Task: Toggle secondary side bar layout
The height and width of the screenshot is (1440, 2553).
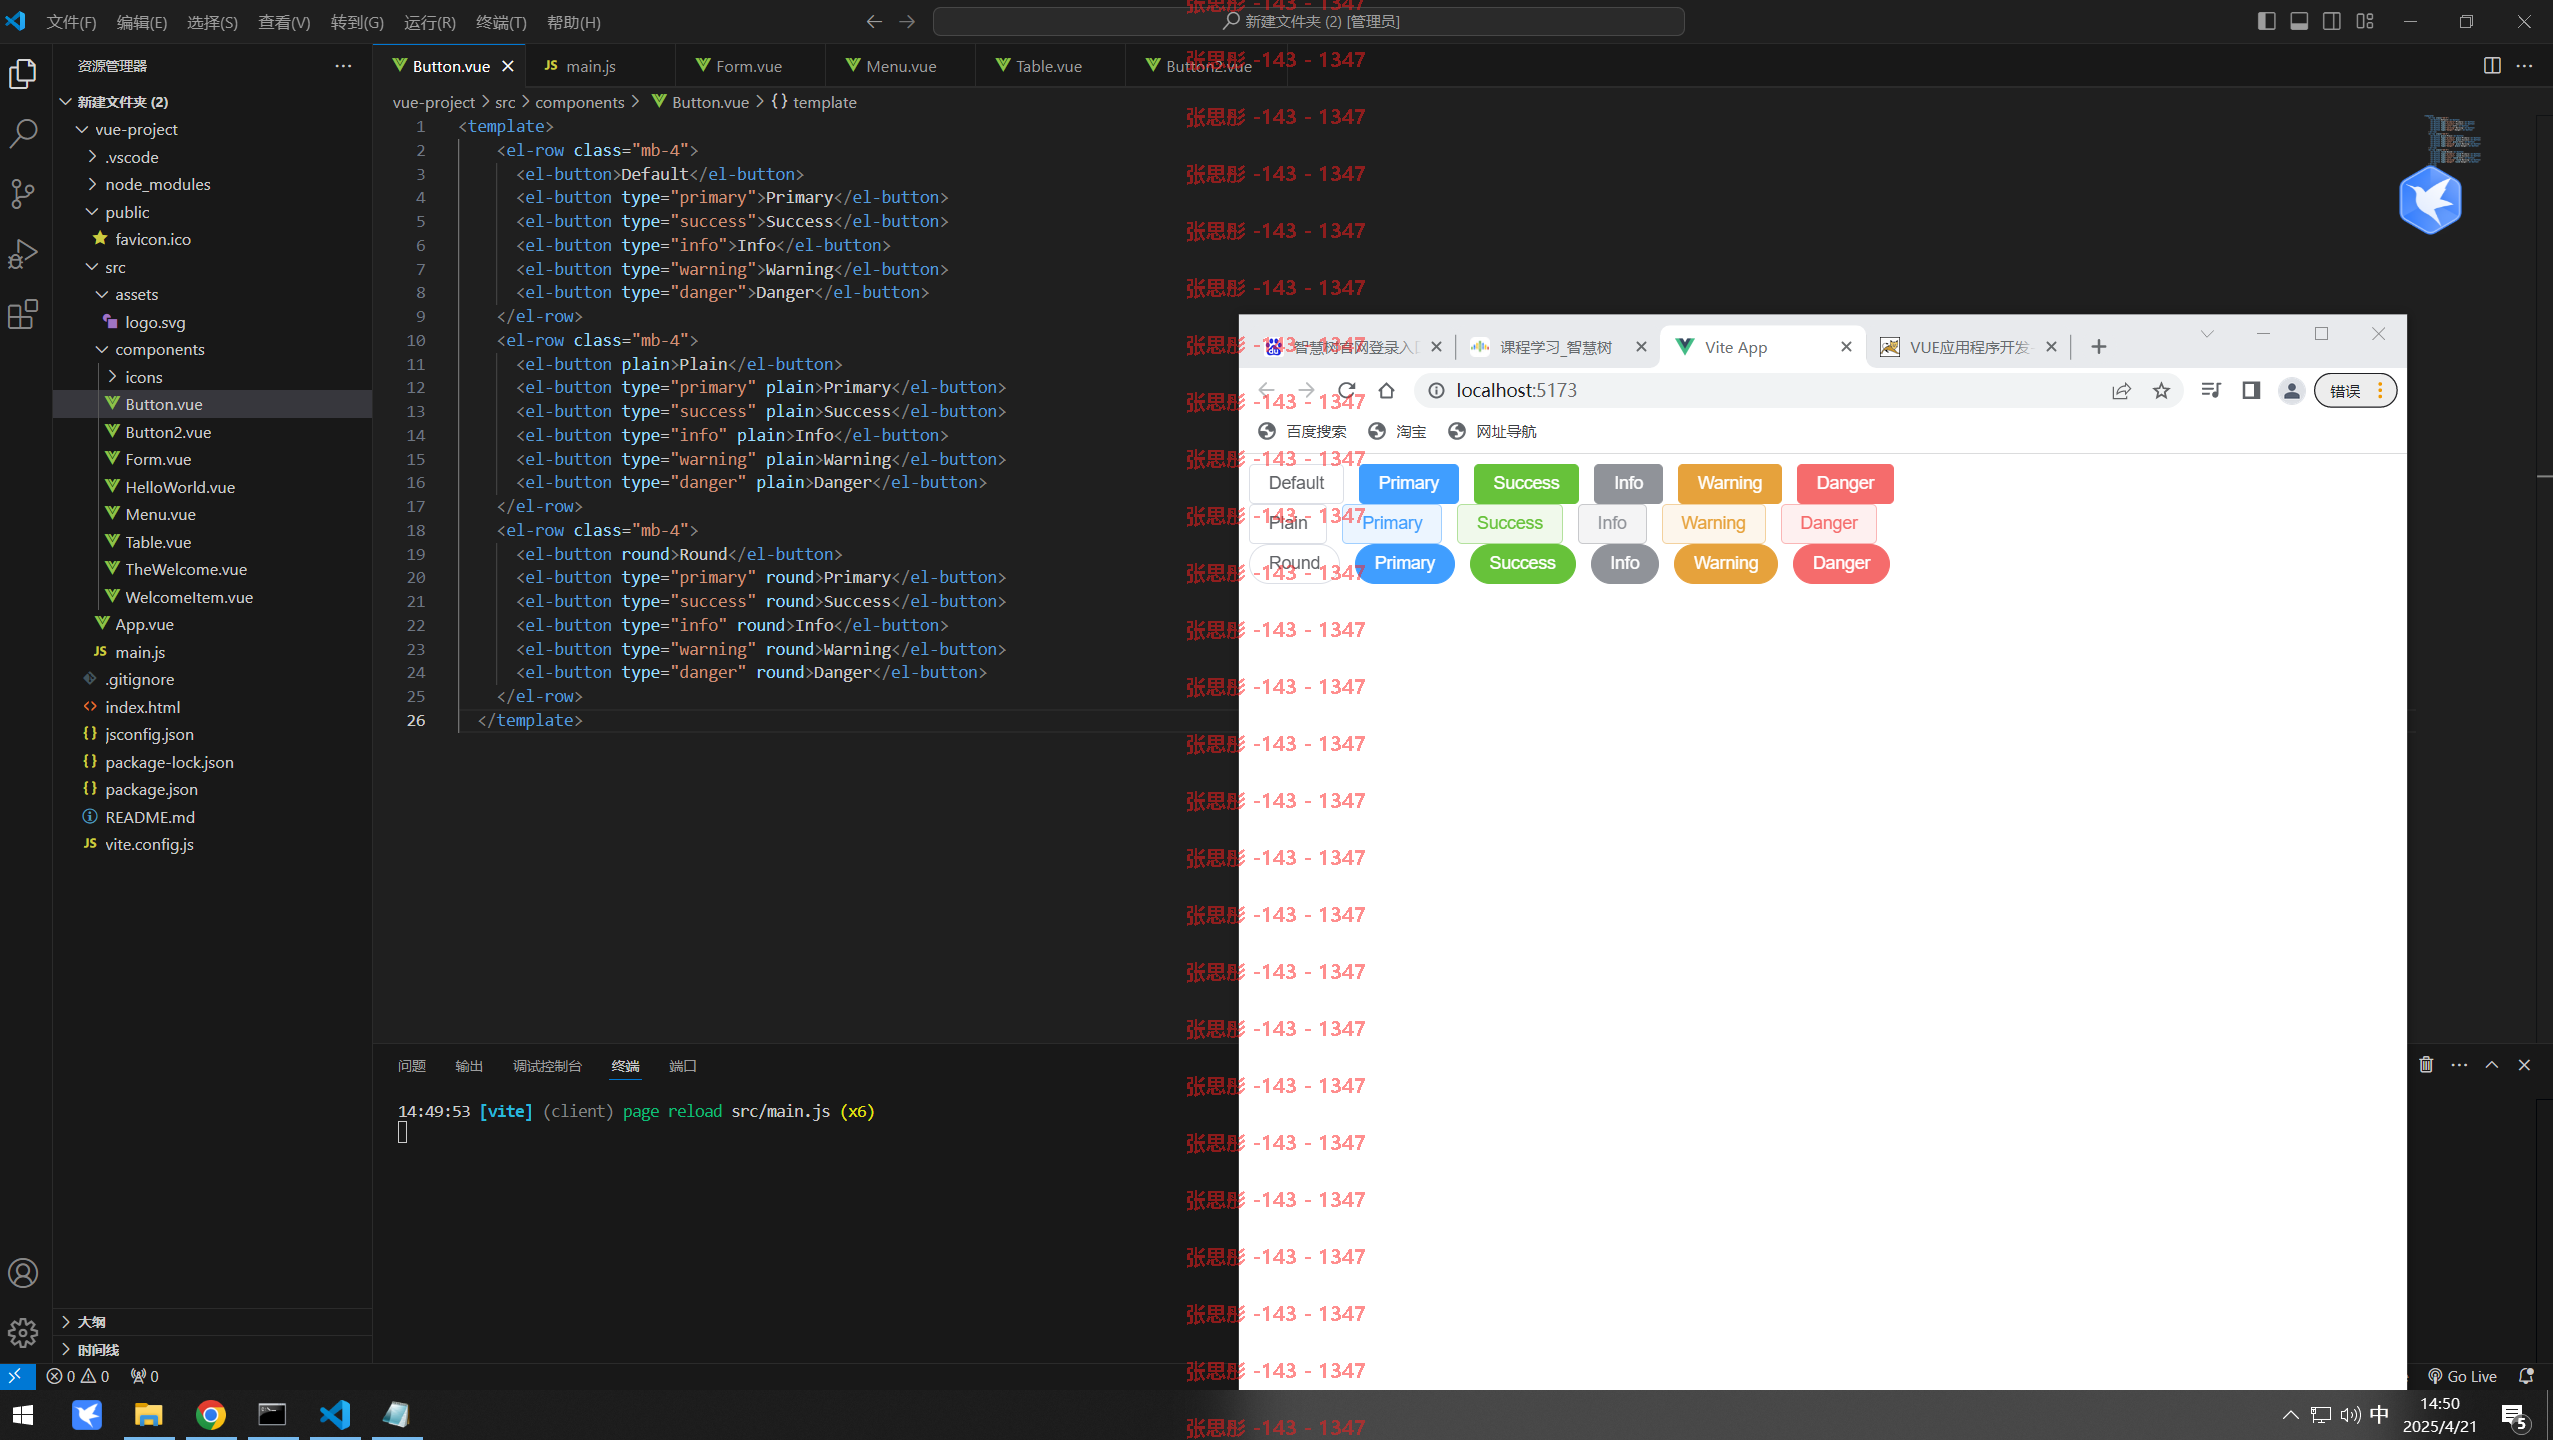Action: (x=2331, y=21)
